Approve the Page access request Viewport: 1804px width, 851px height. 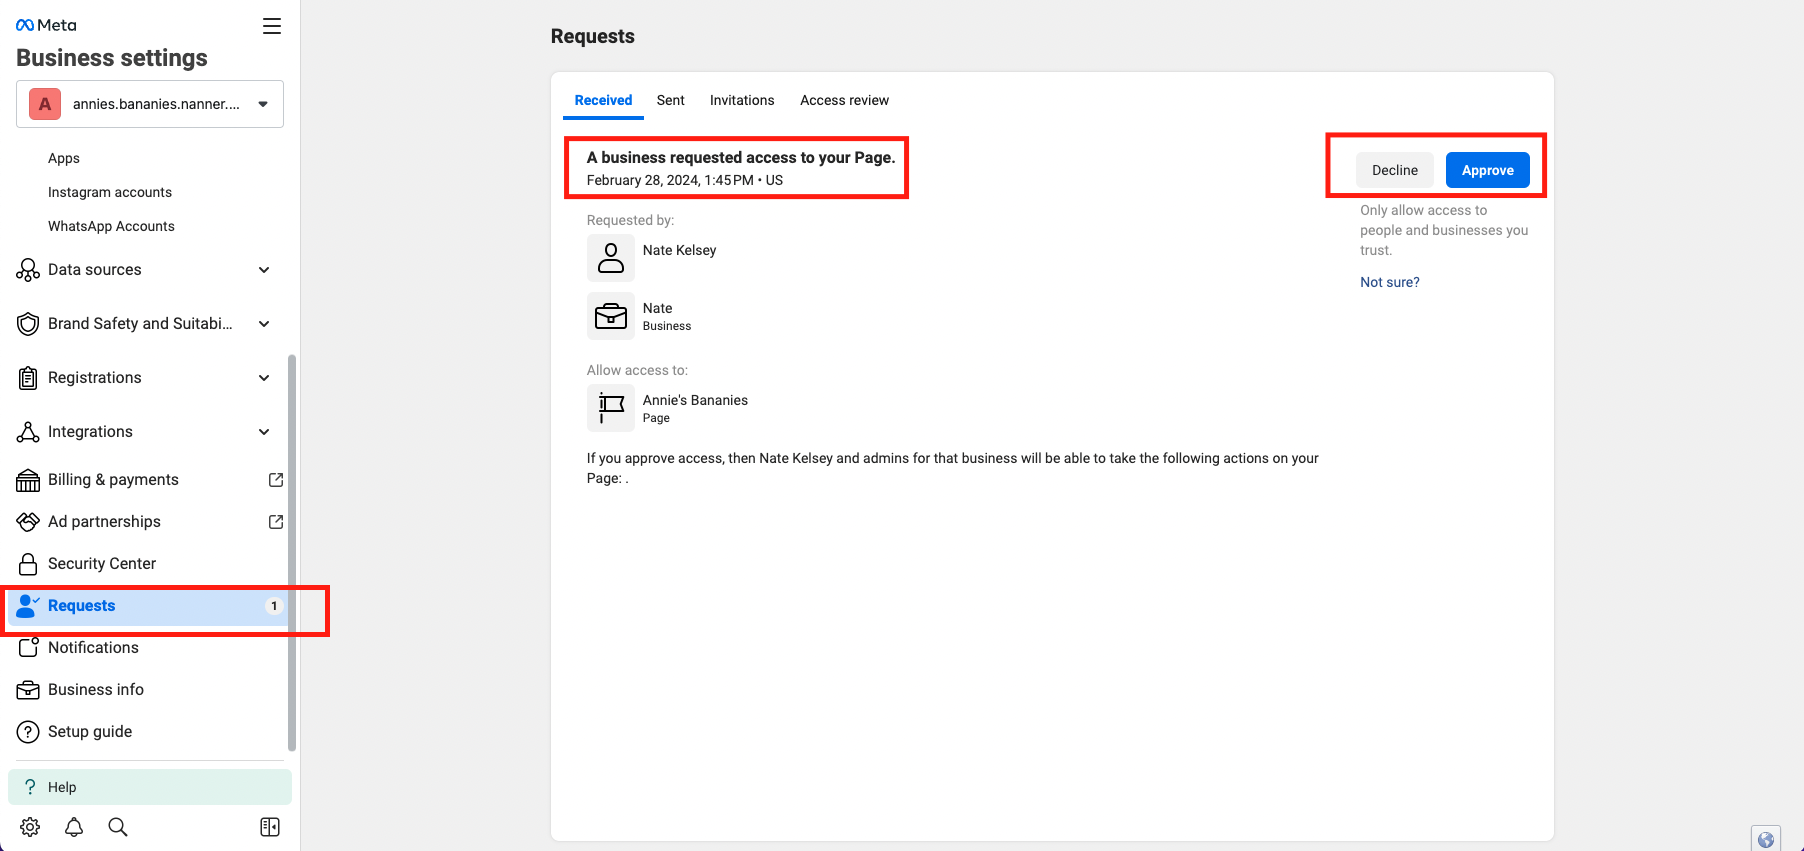(x=1487, y=170)
